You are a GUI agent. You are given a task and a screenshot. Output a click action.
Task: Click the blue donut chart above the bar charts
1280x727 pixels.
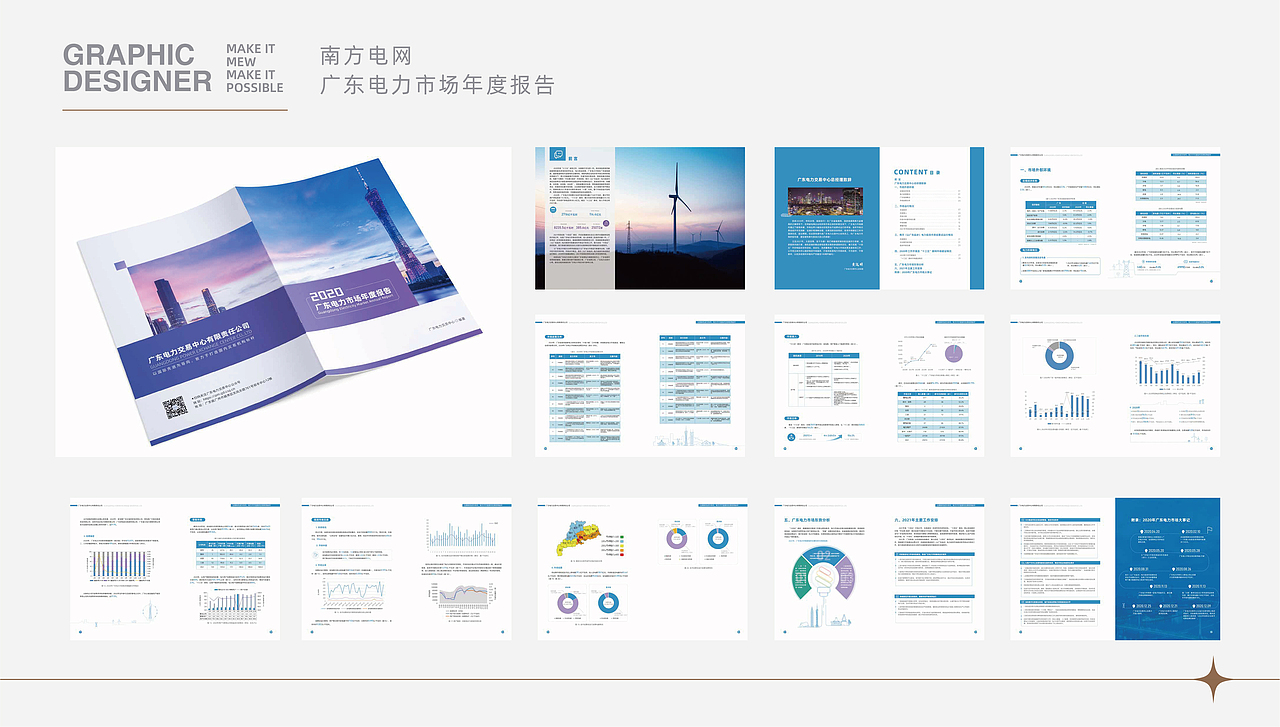(x=1061, y=354)
